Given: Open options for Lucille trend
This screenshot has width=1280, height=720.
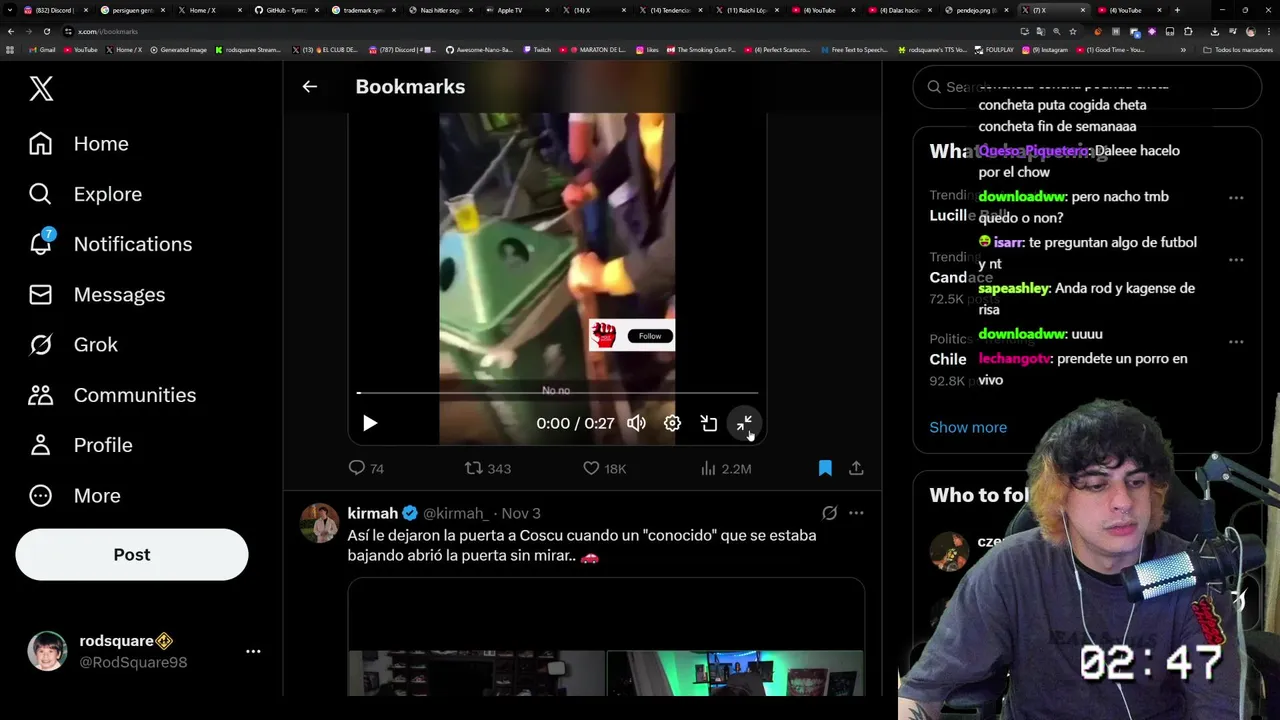Looking at the screenshot, I should (1236, 198).
